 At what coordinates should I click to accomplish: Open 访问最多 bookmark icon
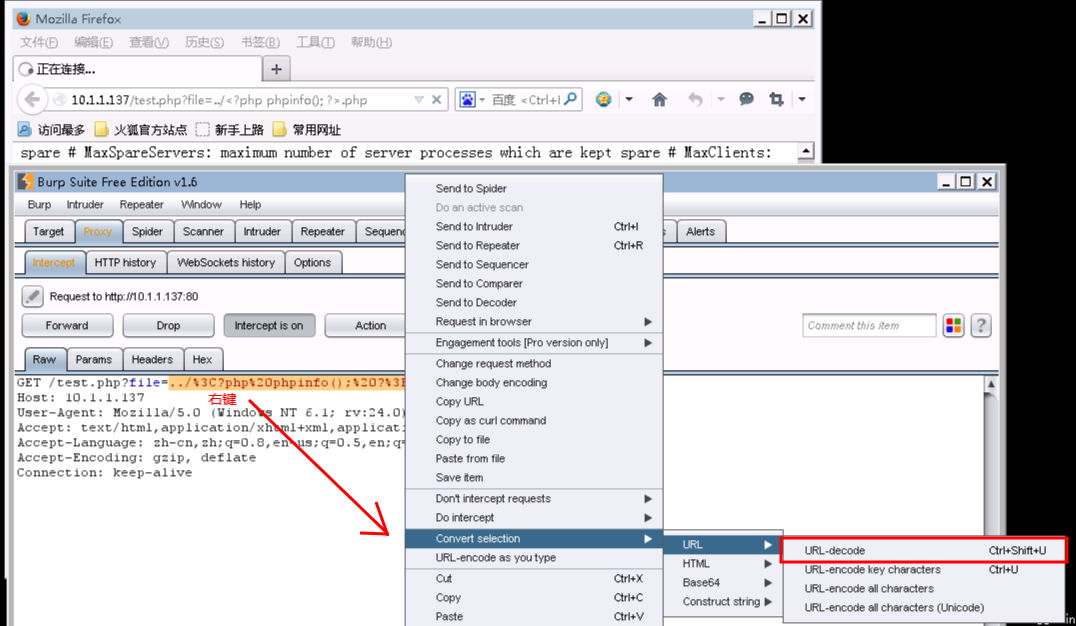click(x=25, y=129)
